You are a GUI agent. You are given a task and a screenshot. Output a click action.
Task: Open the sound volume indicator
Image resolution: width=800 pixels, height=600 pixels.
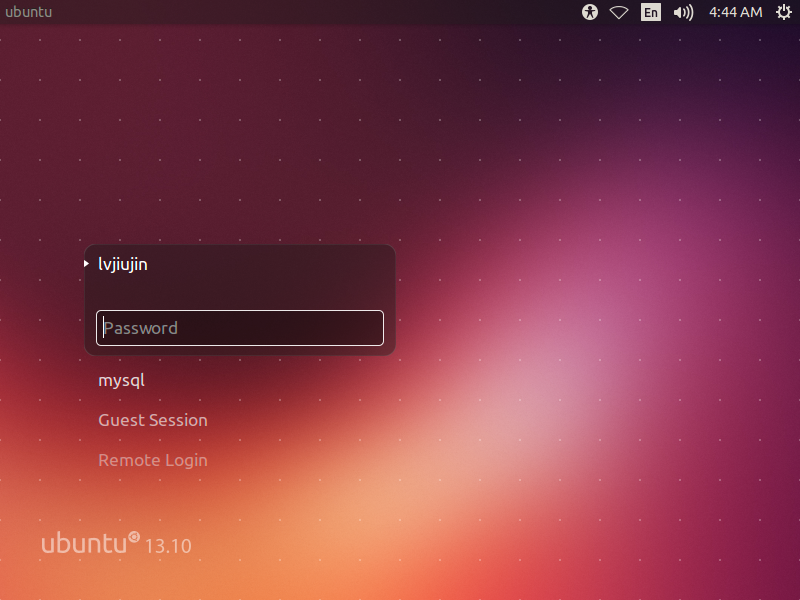[683, 12]
